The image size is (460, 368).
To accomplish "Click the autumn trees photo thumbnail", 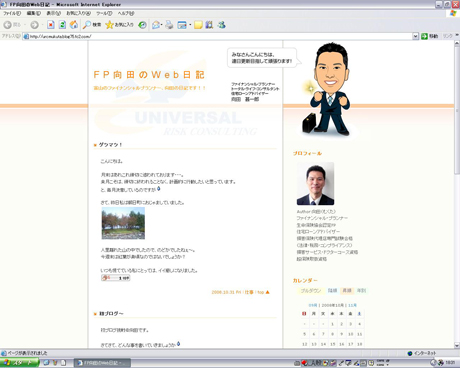I will point(123,223).
